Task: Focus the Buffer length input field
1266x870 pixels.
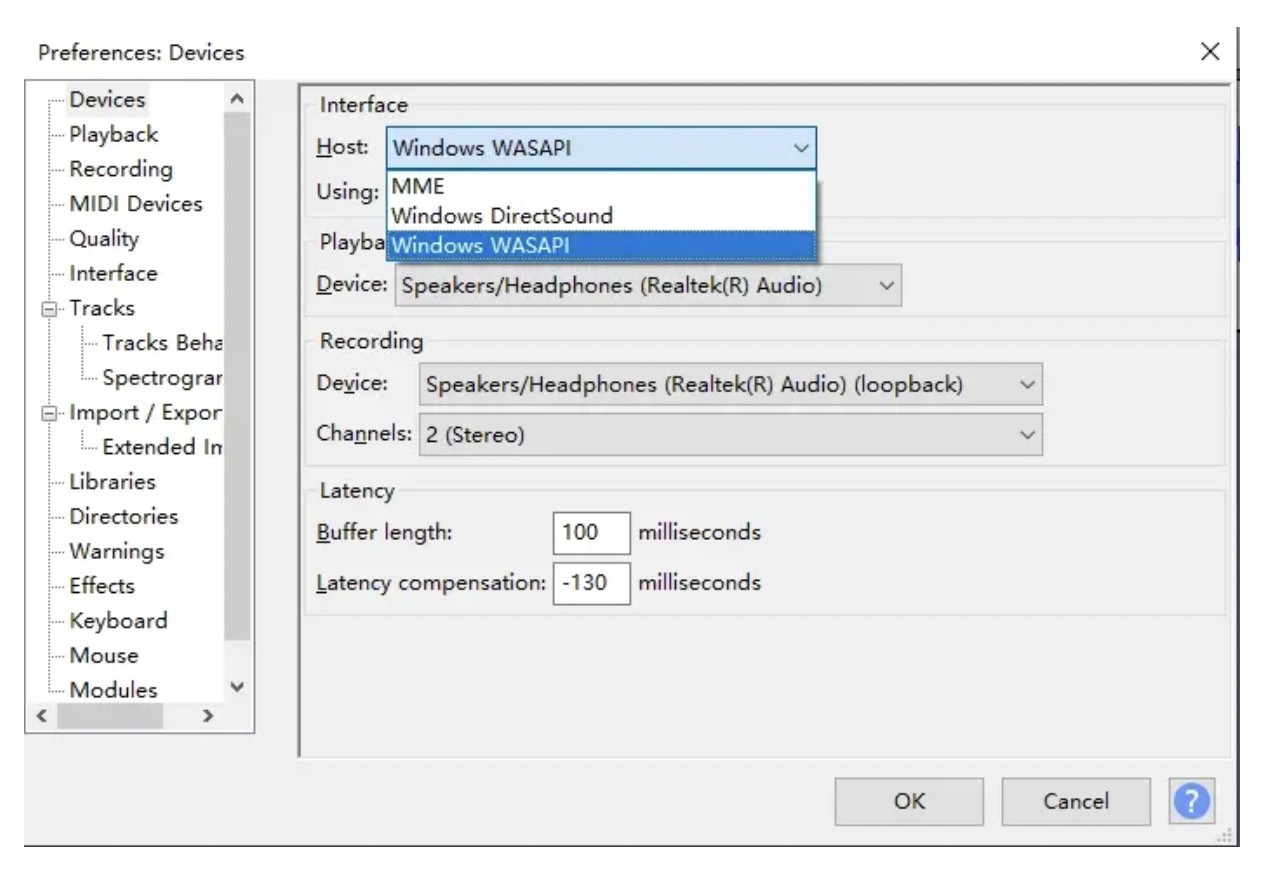Action: coord(591,532)
